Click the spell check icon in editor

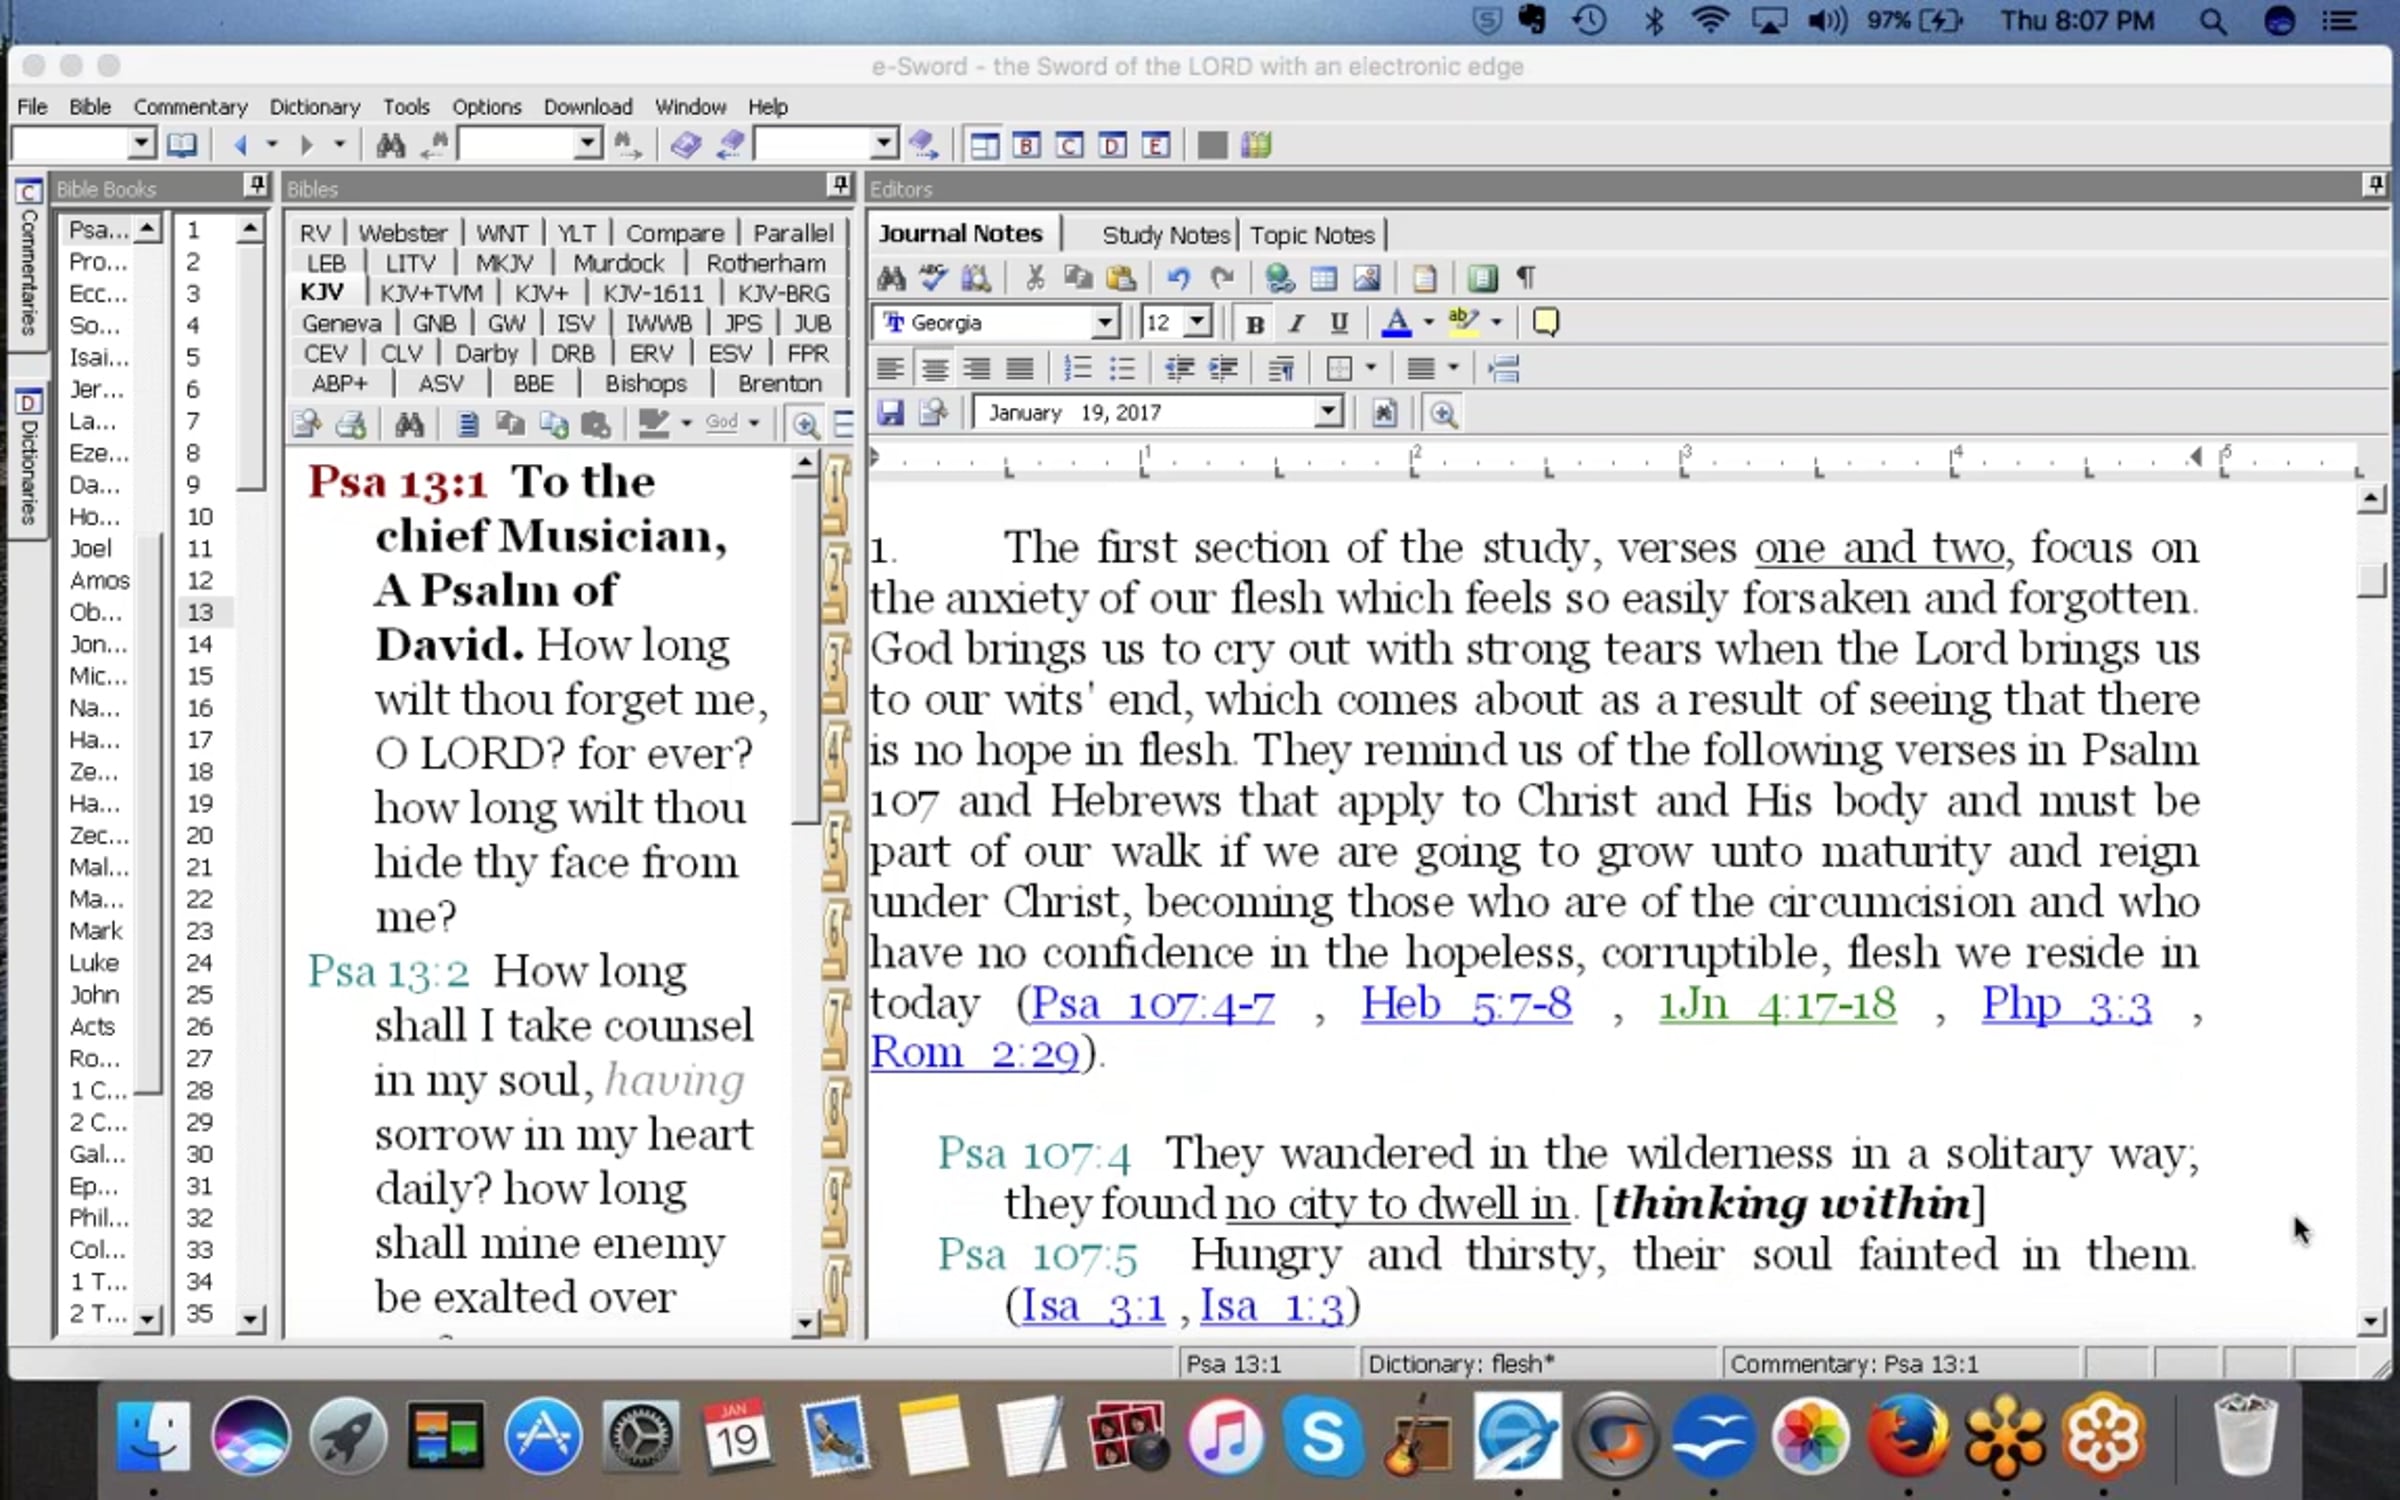[934, 278]
